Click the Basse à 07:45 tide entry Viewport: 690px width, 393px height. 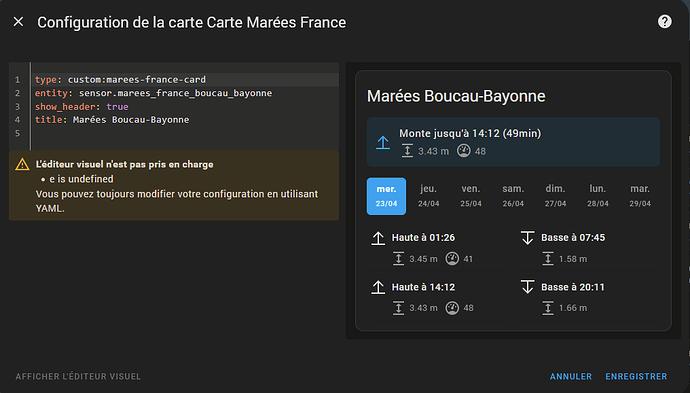point(573,238)
